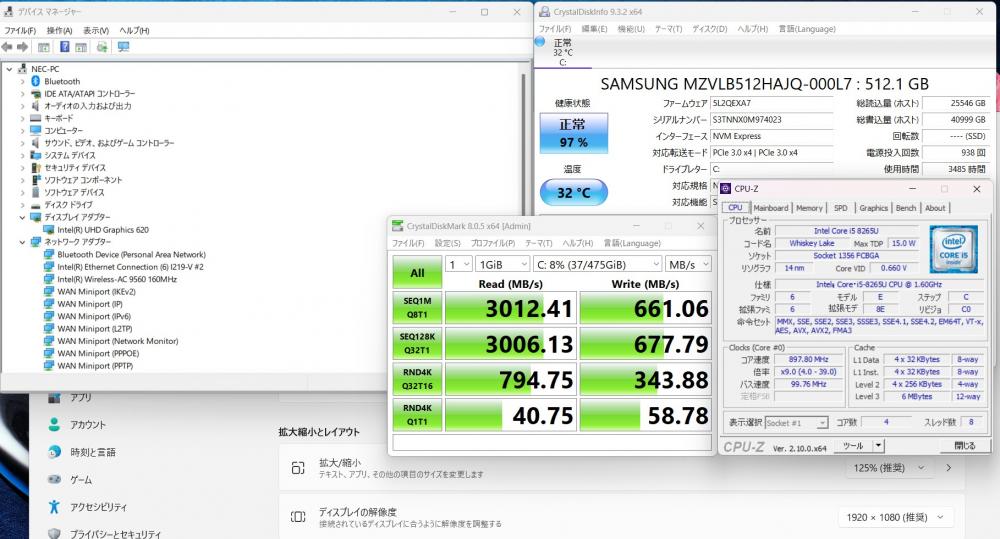Switch to the Bench tab in CPU-Z
Screen dimensions: 1000x539
coord(906,208)
